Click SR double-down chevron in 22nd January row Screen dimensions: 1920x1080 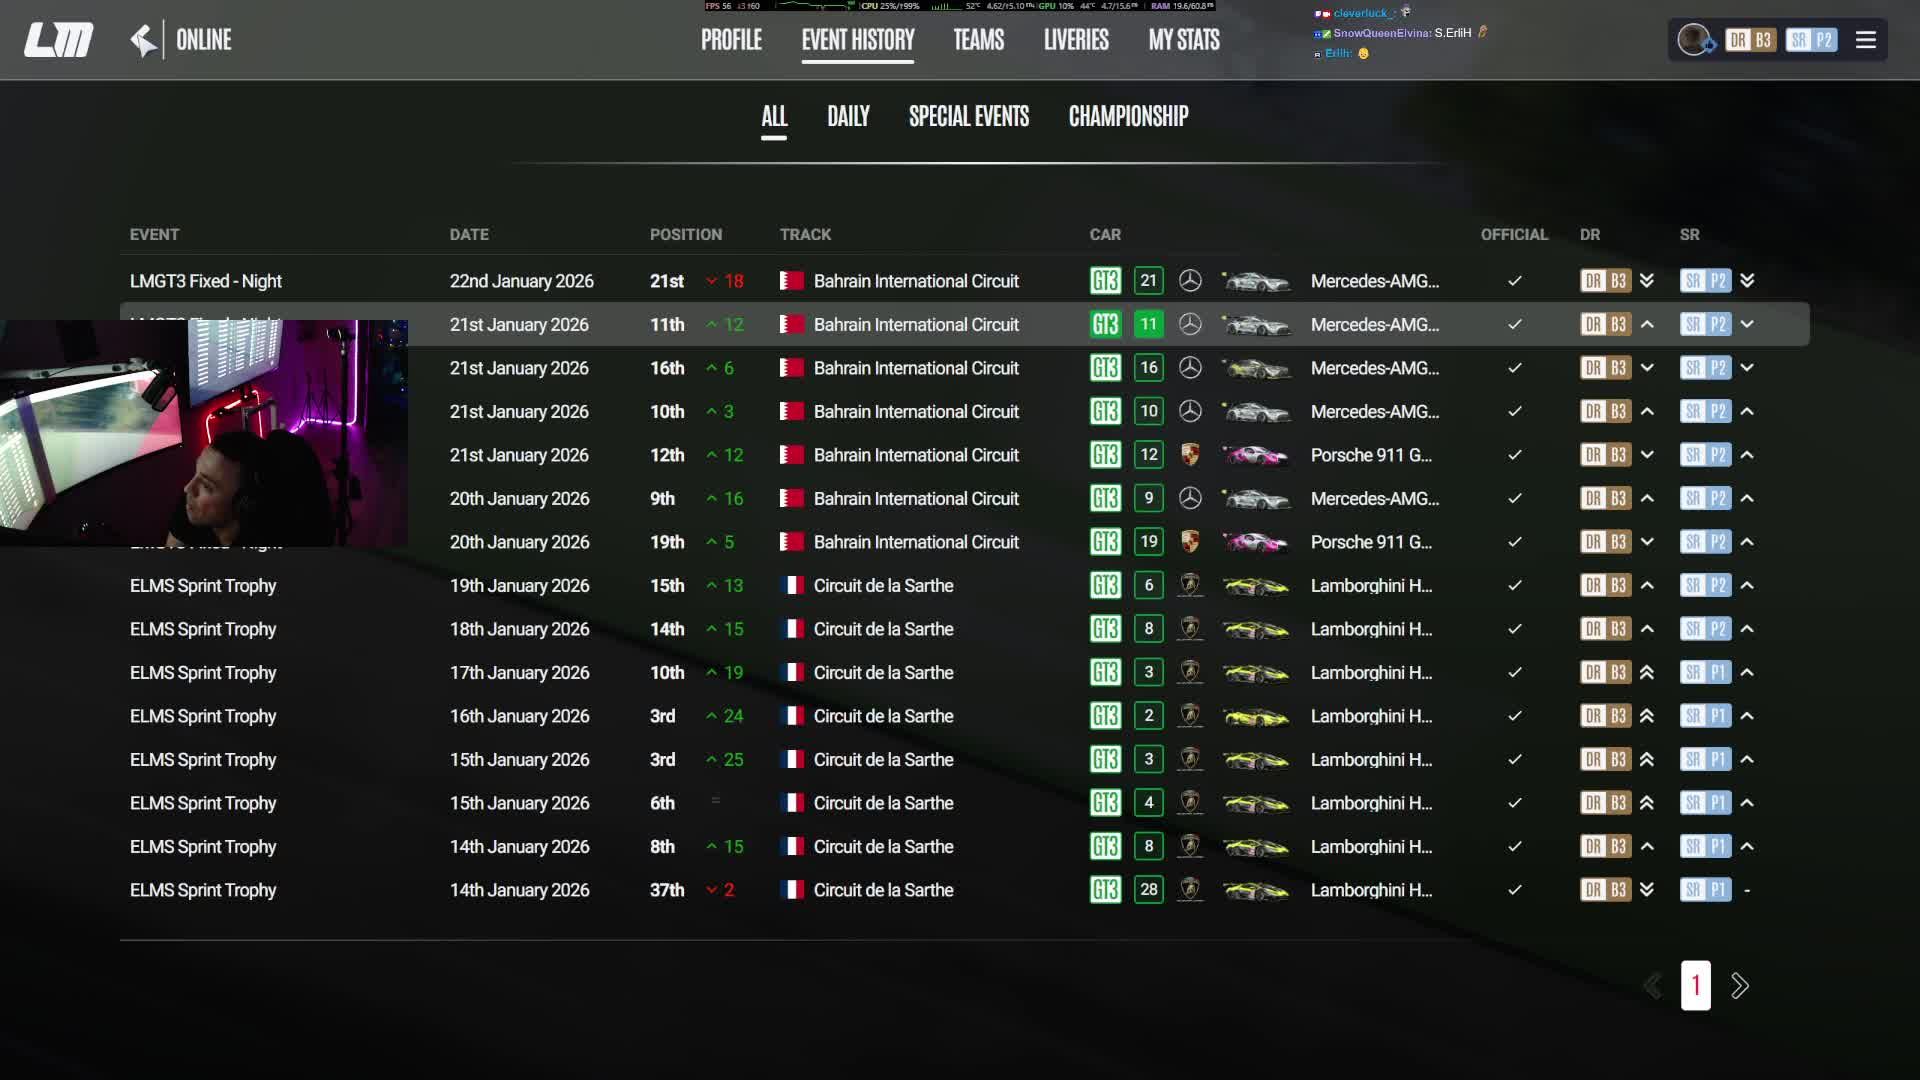point(1747,281)
